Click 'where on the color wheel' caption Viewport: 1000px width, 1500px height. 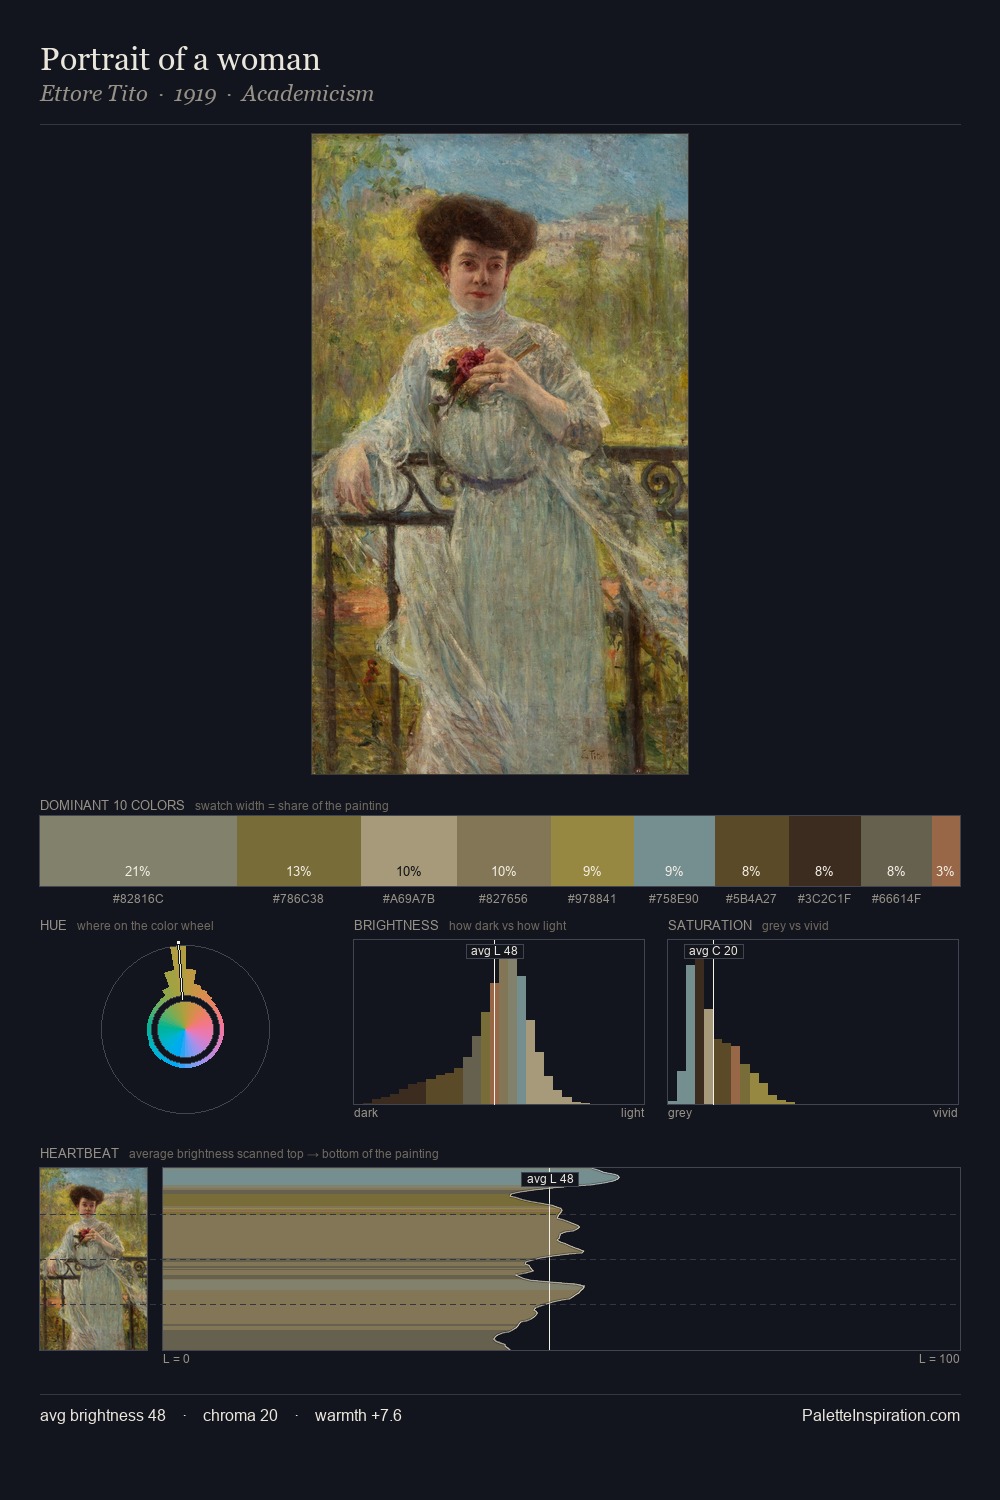pos(145,926)
